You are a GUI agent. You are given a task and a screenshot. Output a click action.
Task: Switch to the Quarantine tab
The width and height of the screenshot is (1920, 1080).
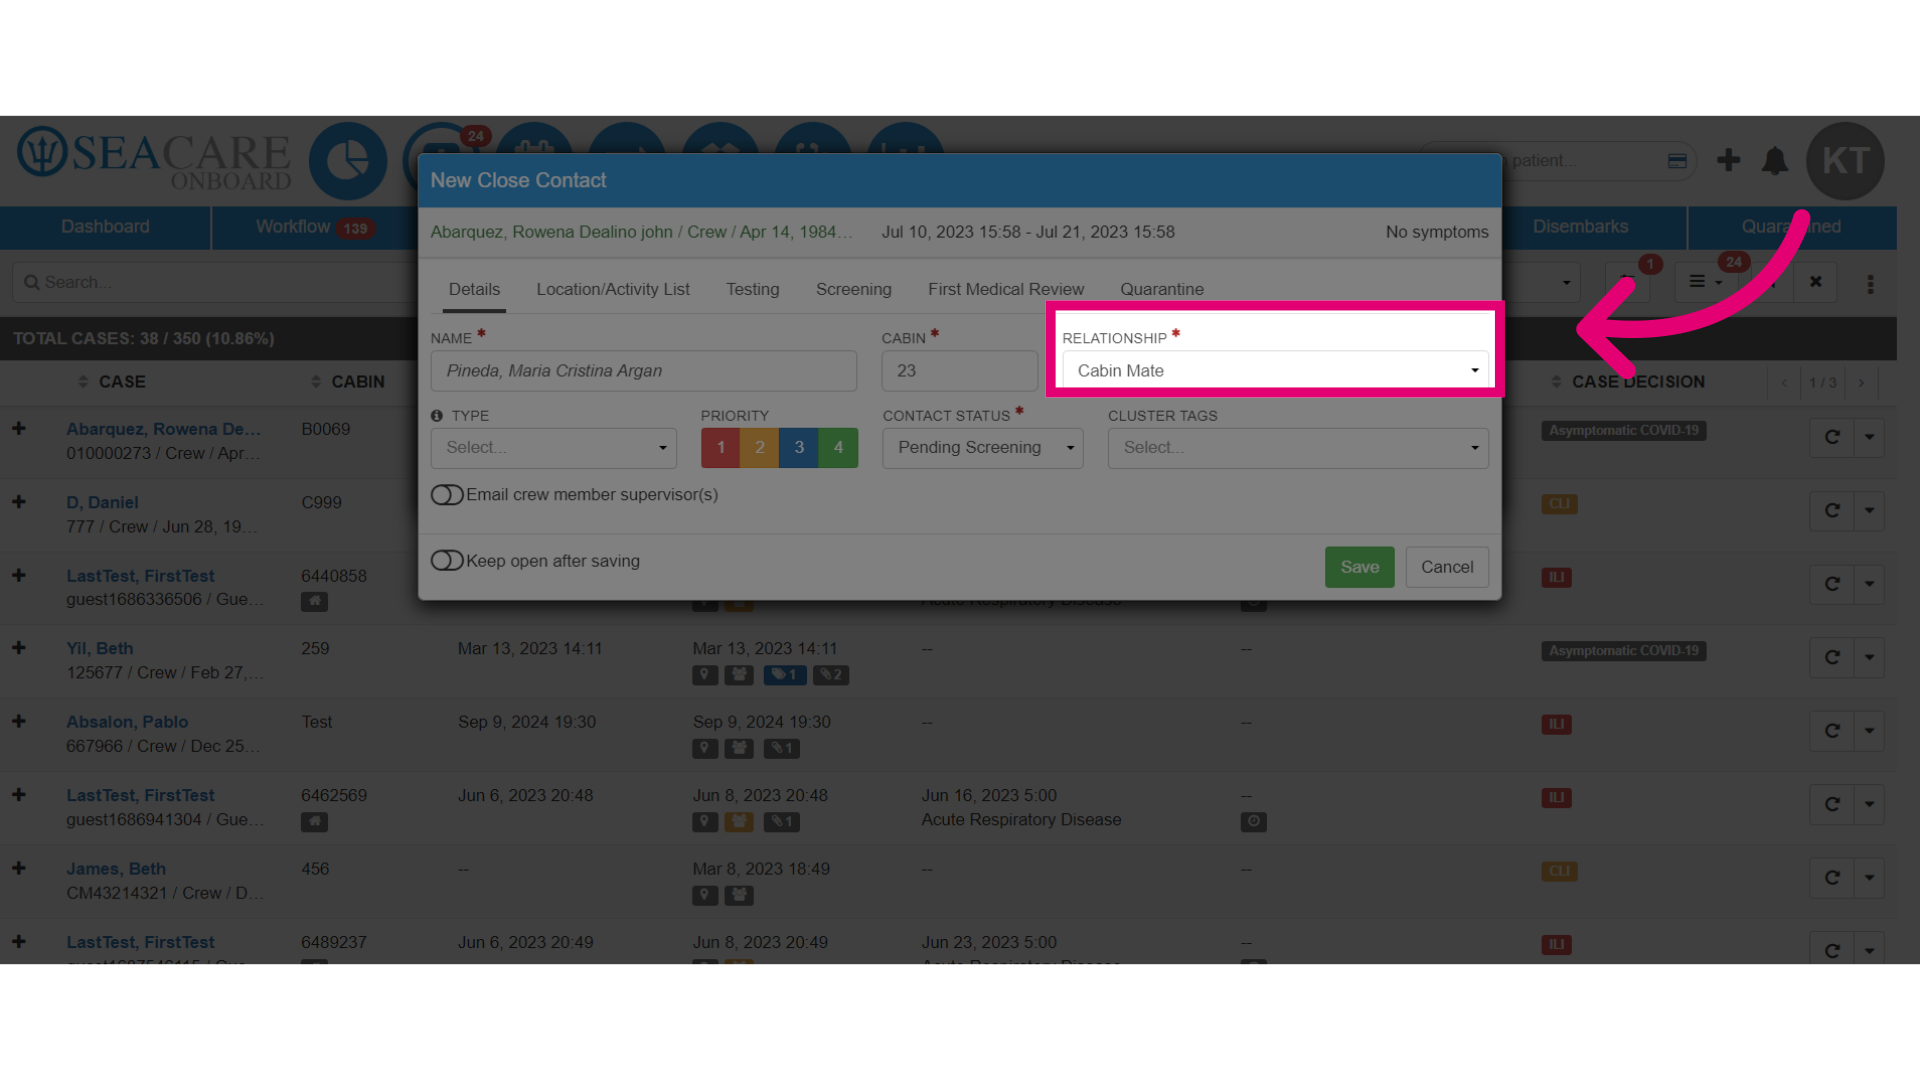[x=1161, y=289]
